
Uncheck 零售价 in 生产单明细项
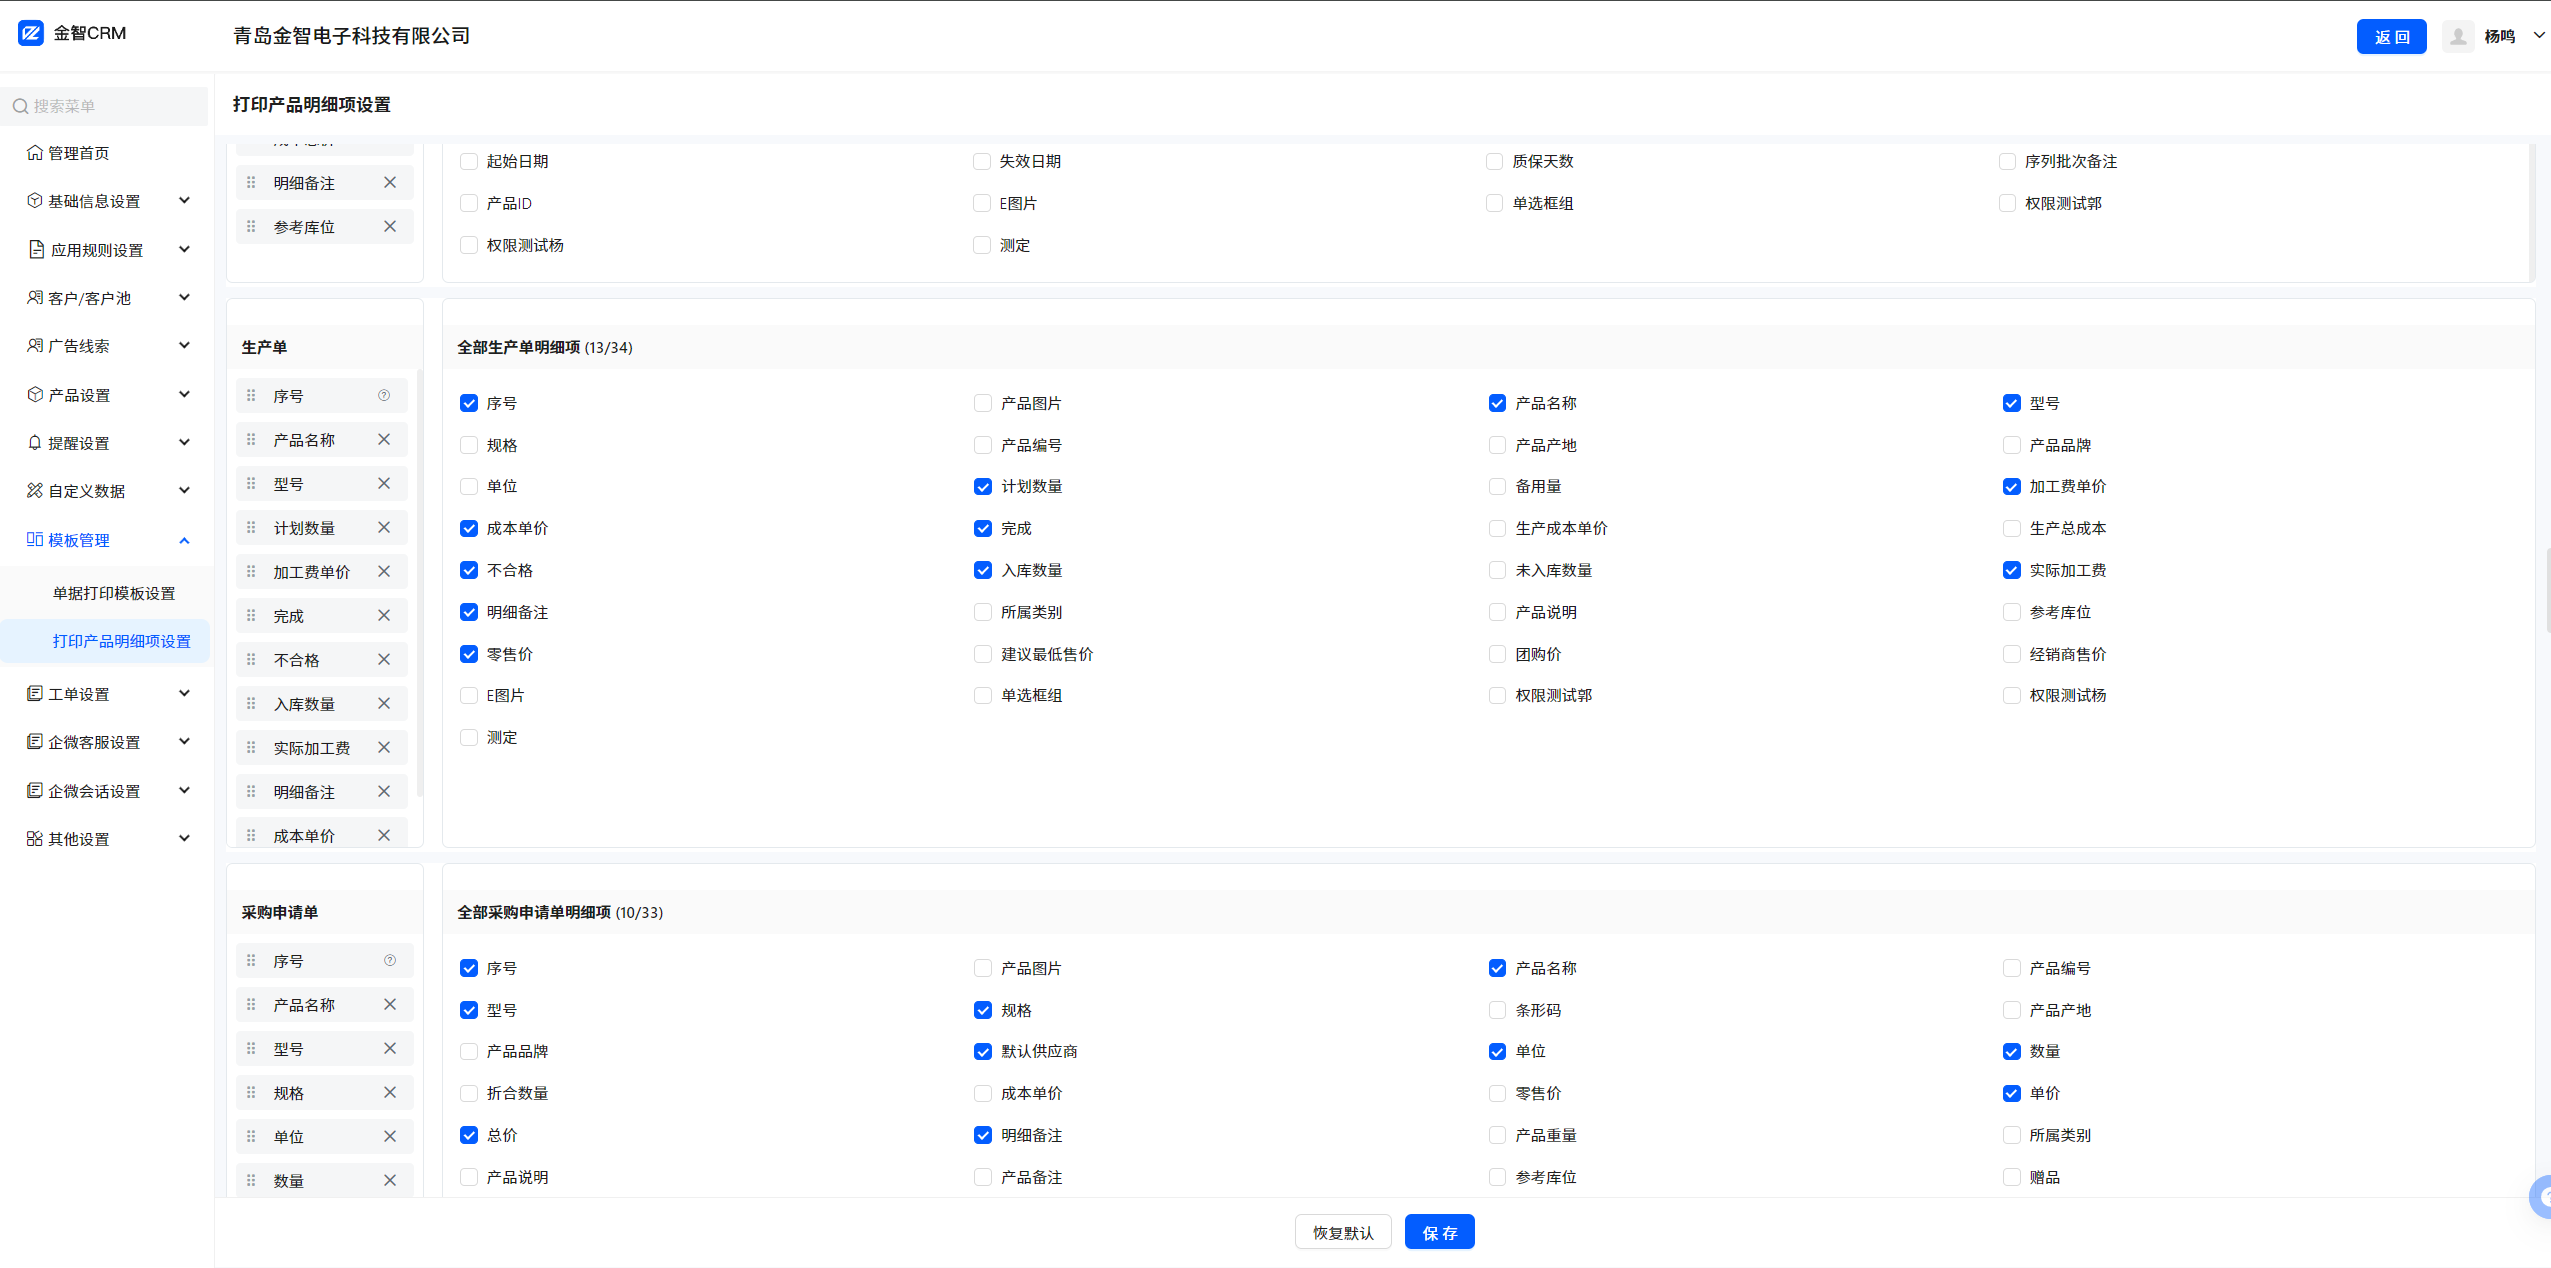click(x=469, y=655)
